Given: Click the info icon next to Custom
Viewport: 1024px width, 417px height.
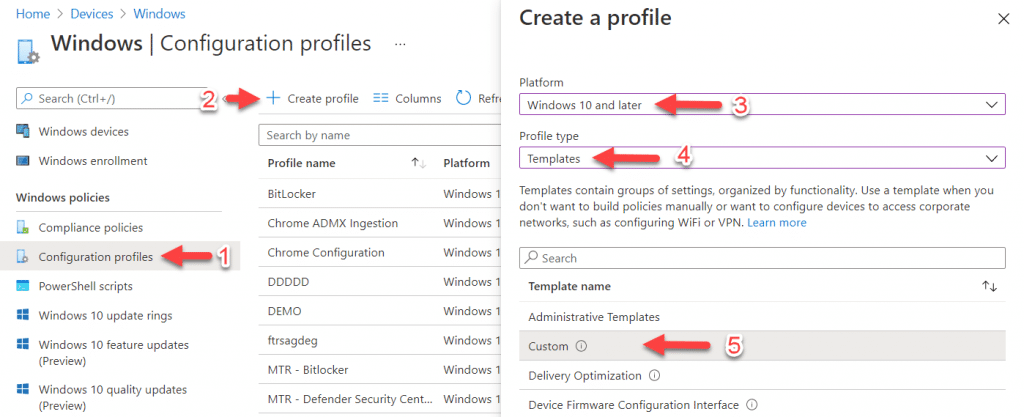Looking at the screenshot, I should (581, 347).
